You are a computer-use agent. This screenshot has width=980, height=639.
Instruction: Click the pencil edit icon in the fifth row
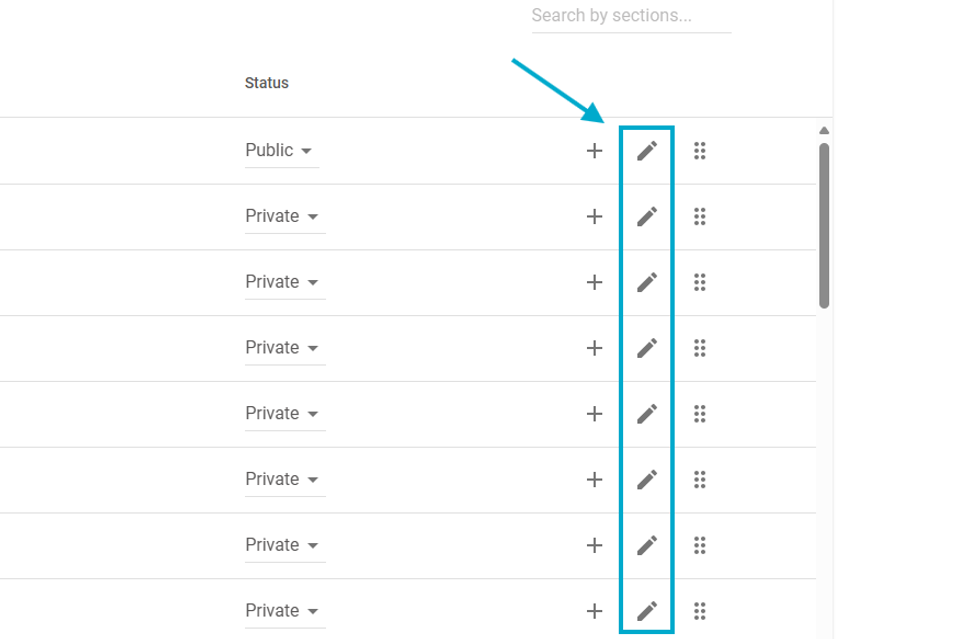(647, 413)
